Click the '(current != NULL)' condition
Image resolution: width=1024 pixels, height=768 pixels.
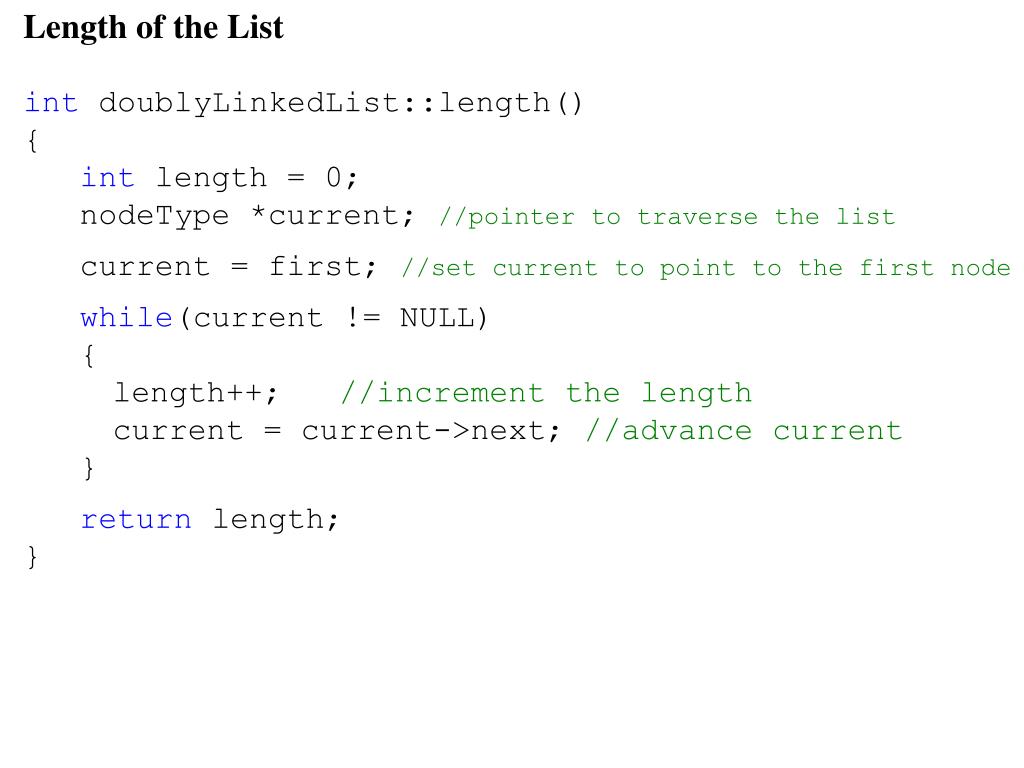point(333,319)
